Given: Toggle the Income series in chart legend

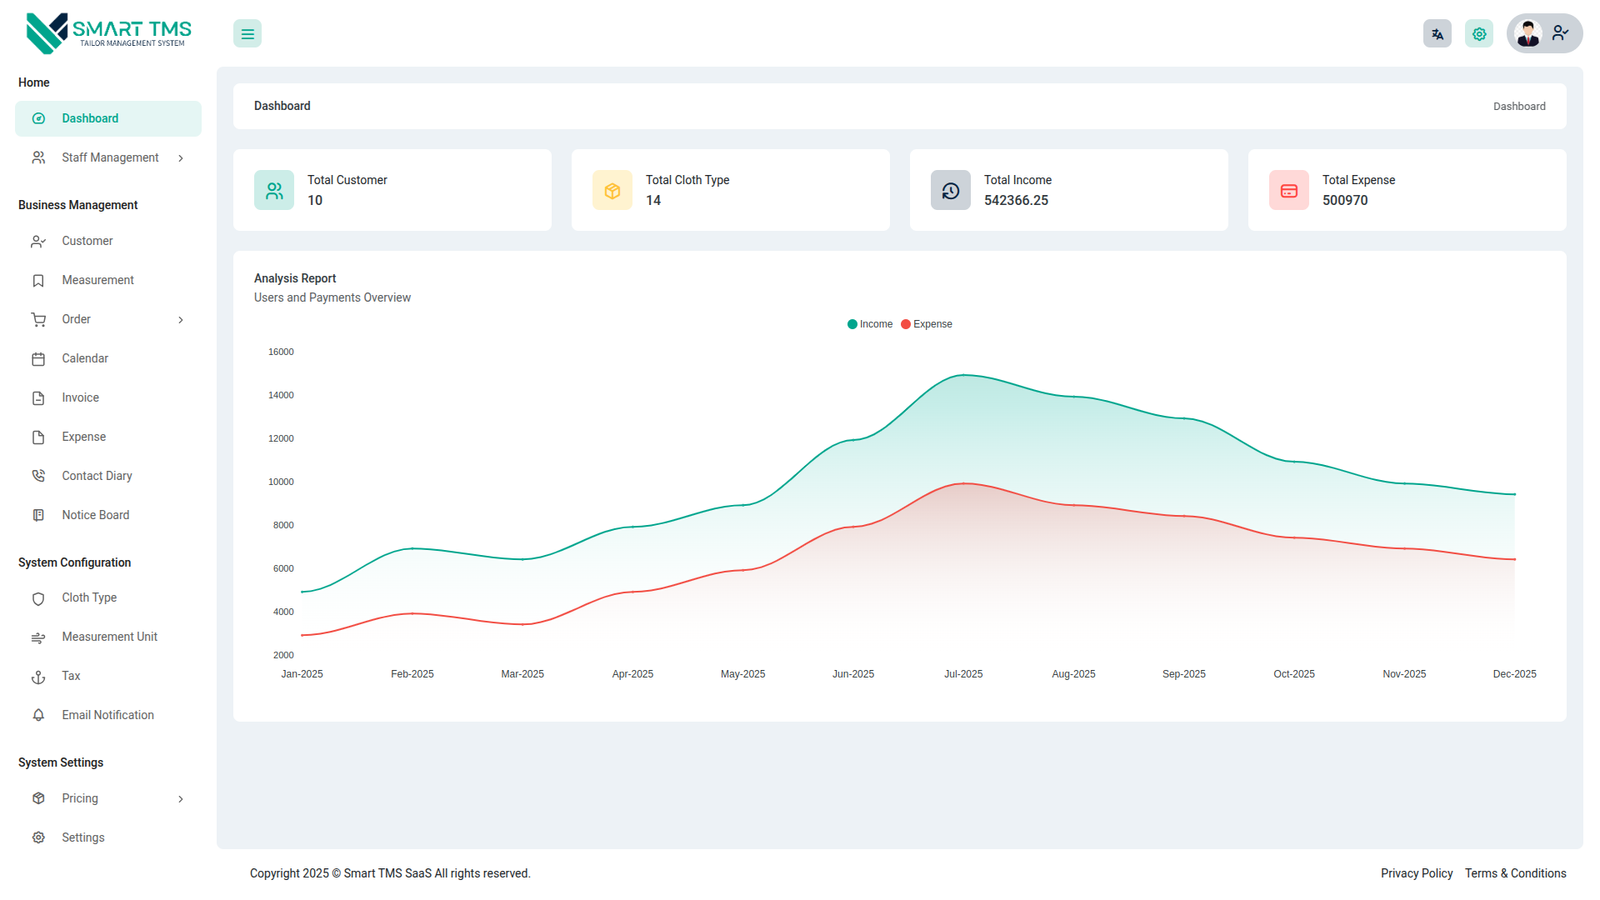Looking at the screenshot, I should click(x=870, y=324).
